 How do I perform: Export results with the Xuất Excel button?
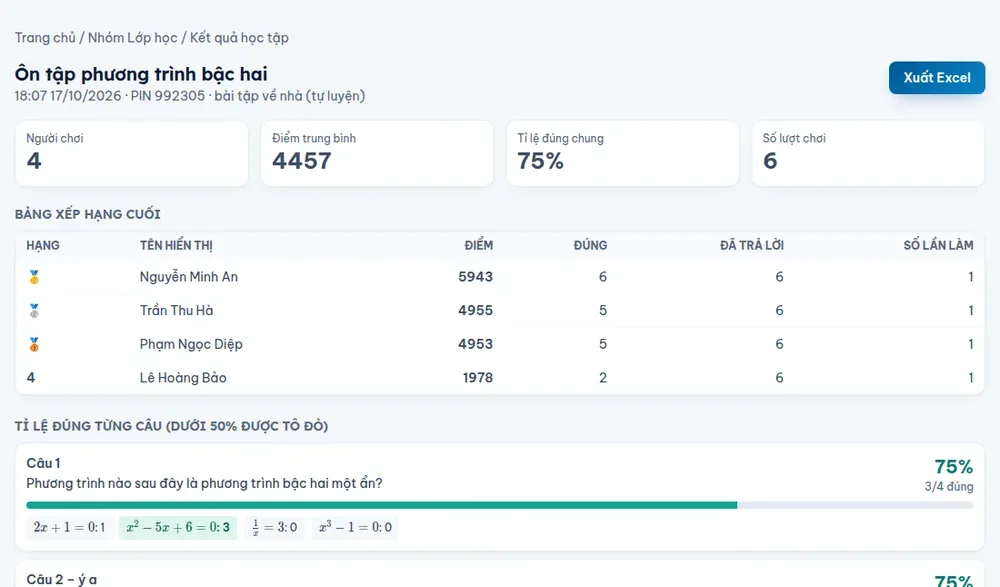pos(937,78)
